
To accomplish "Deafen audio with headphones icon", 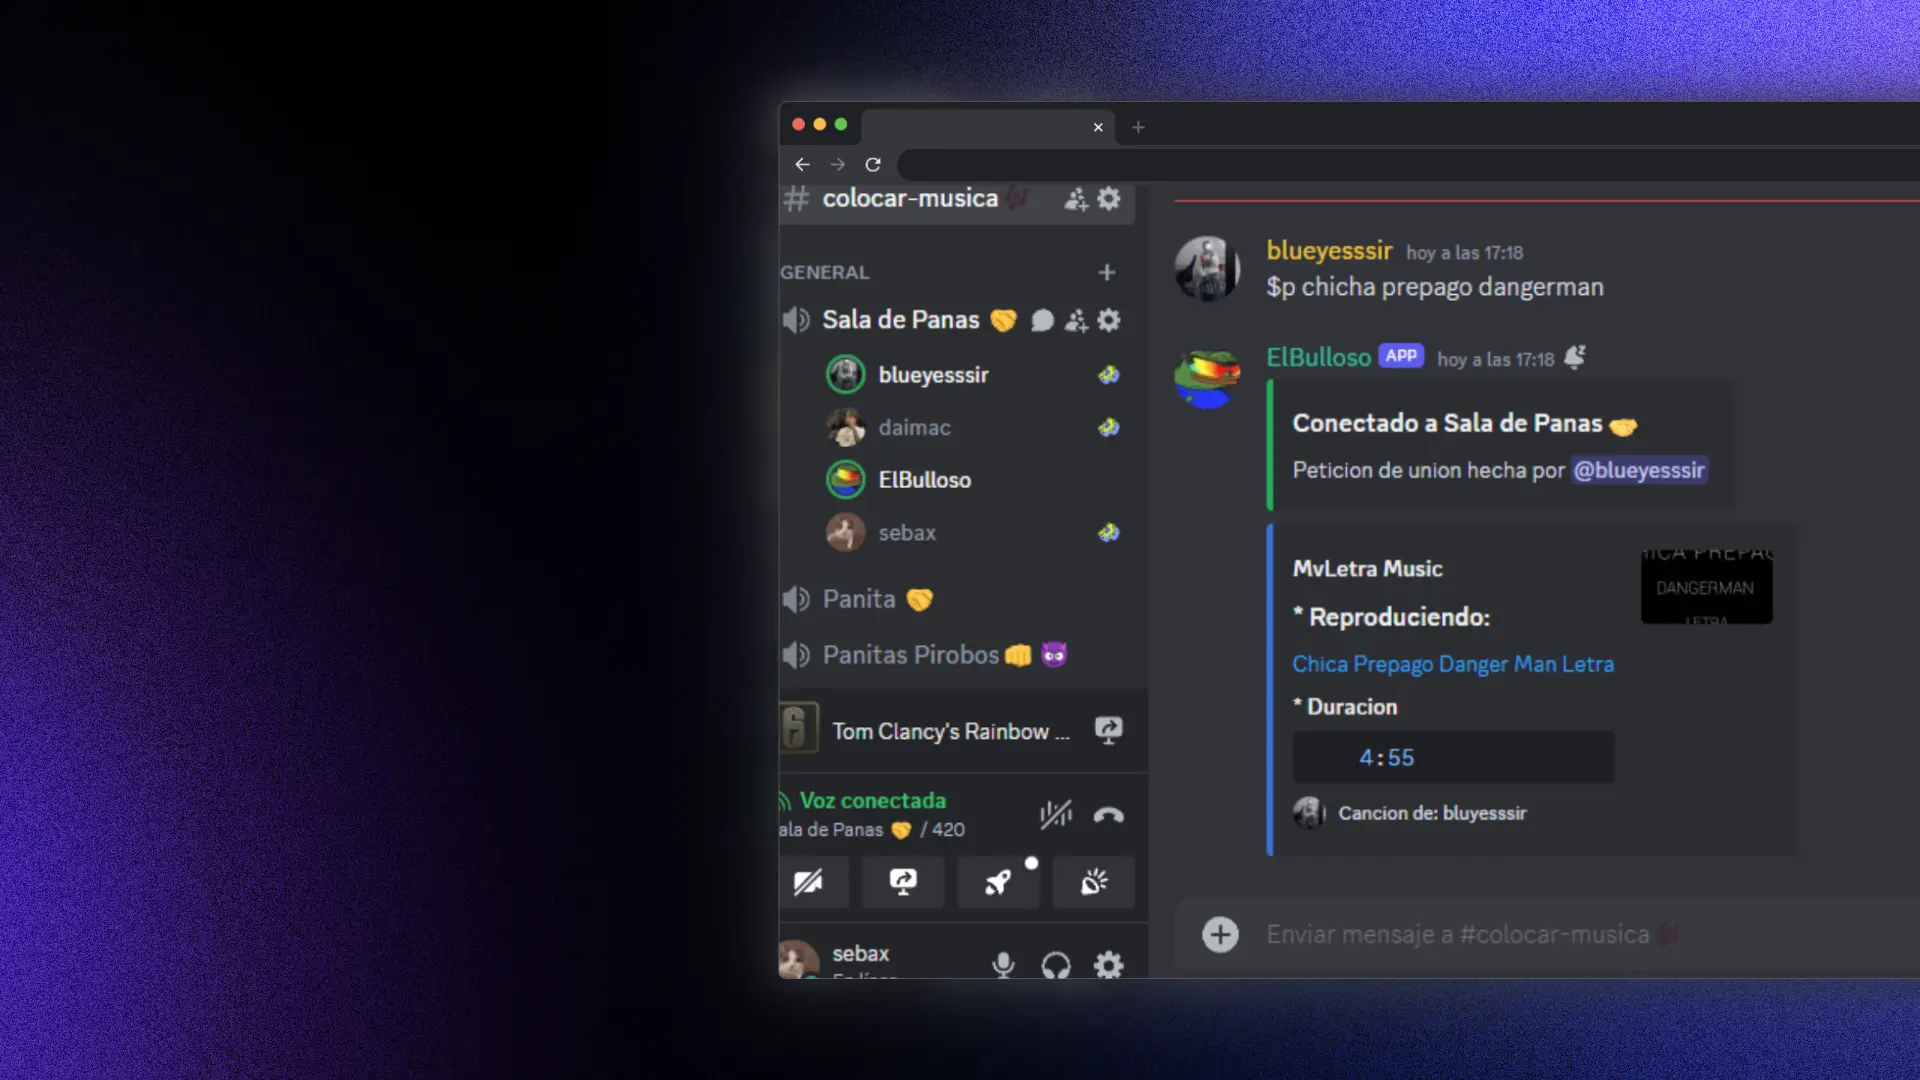I will [1056, 965].
